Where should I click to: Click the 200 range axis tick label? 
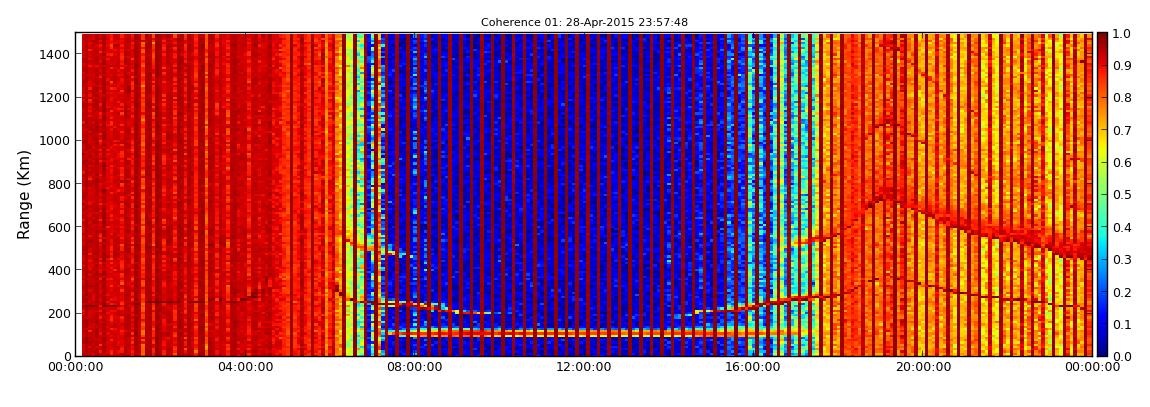[59, 314]
